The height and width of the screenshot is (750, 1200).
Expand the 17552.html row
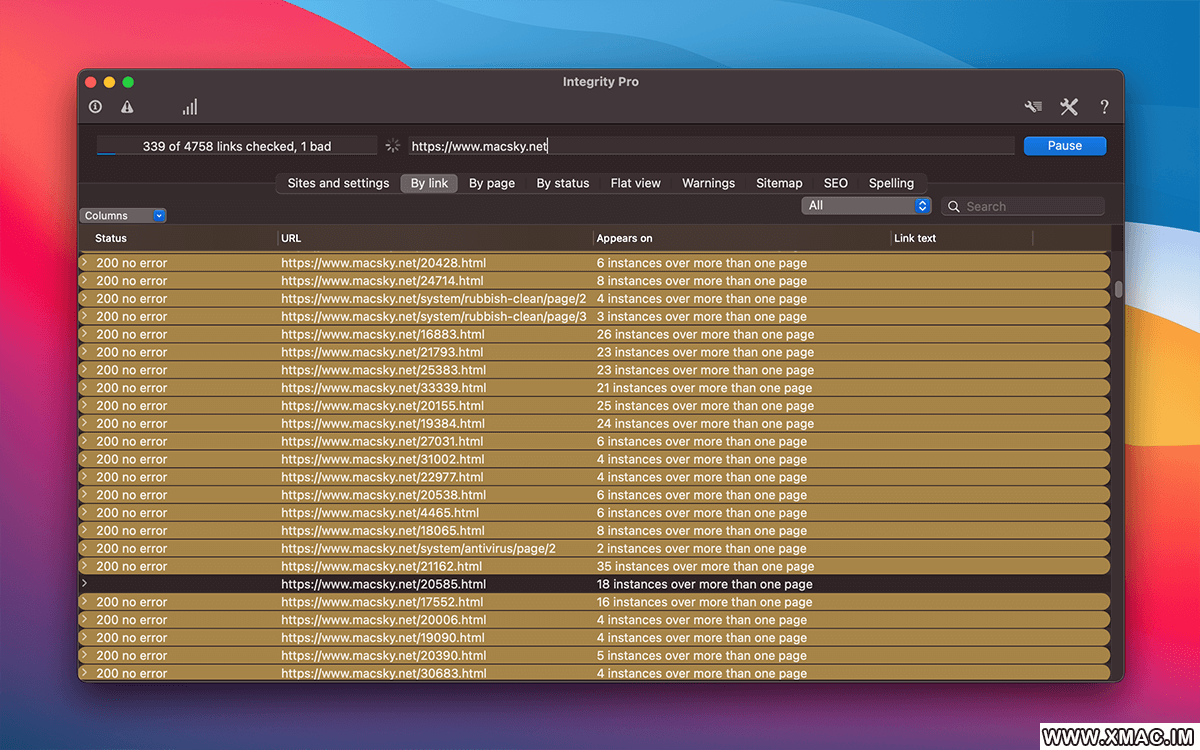pyautogui.click(x=85, y=602)
